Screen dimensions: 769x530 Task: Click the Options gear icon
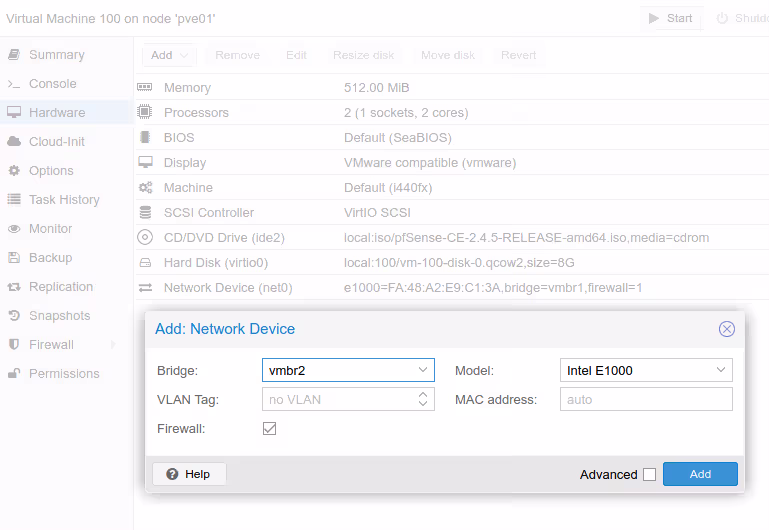[14, 171]
